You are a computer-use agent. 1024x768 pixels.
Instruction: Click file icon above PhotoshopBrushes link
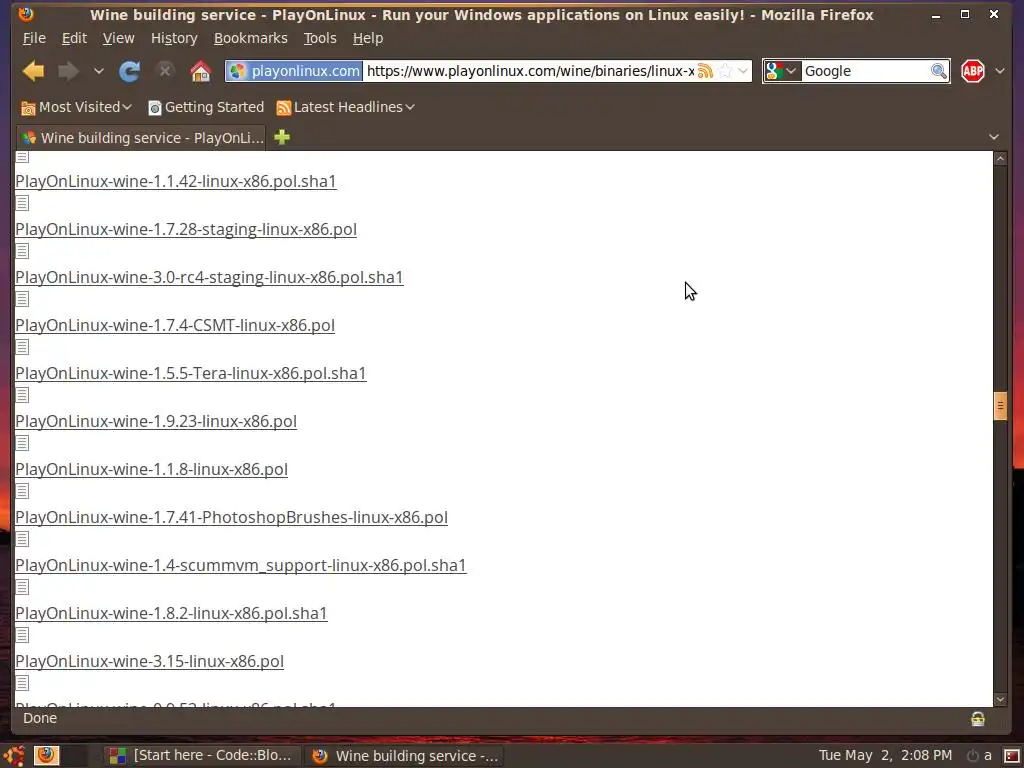tap(22, 491)
